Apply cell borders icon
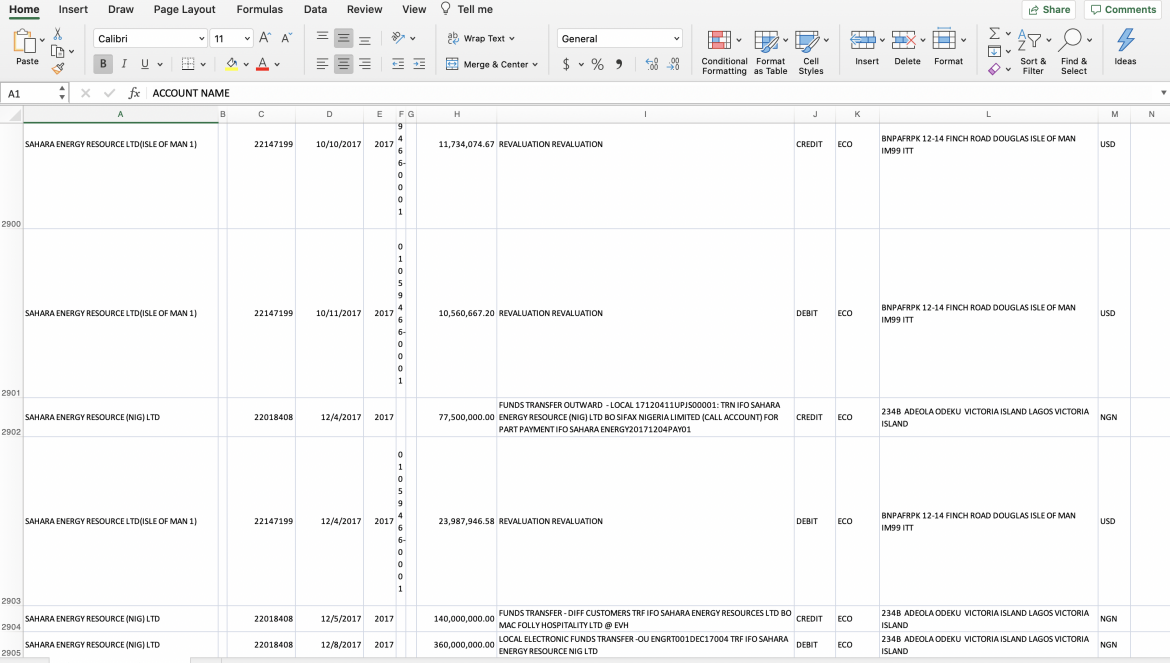The image size is (1170, 663). pyautogui.click(x=188, y=64)
